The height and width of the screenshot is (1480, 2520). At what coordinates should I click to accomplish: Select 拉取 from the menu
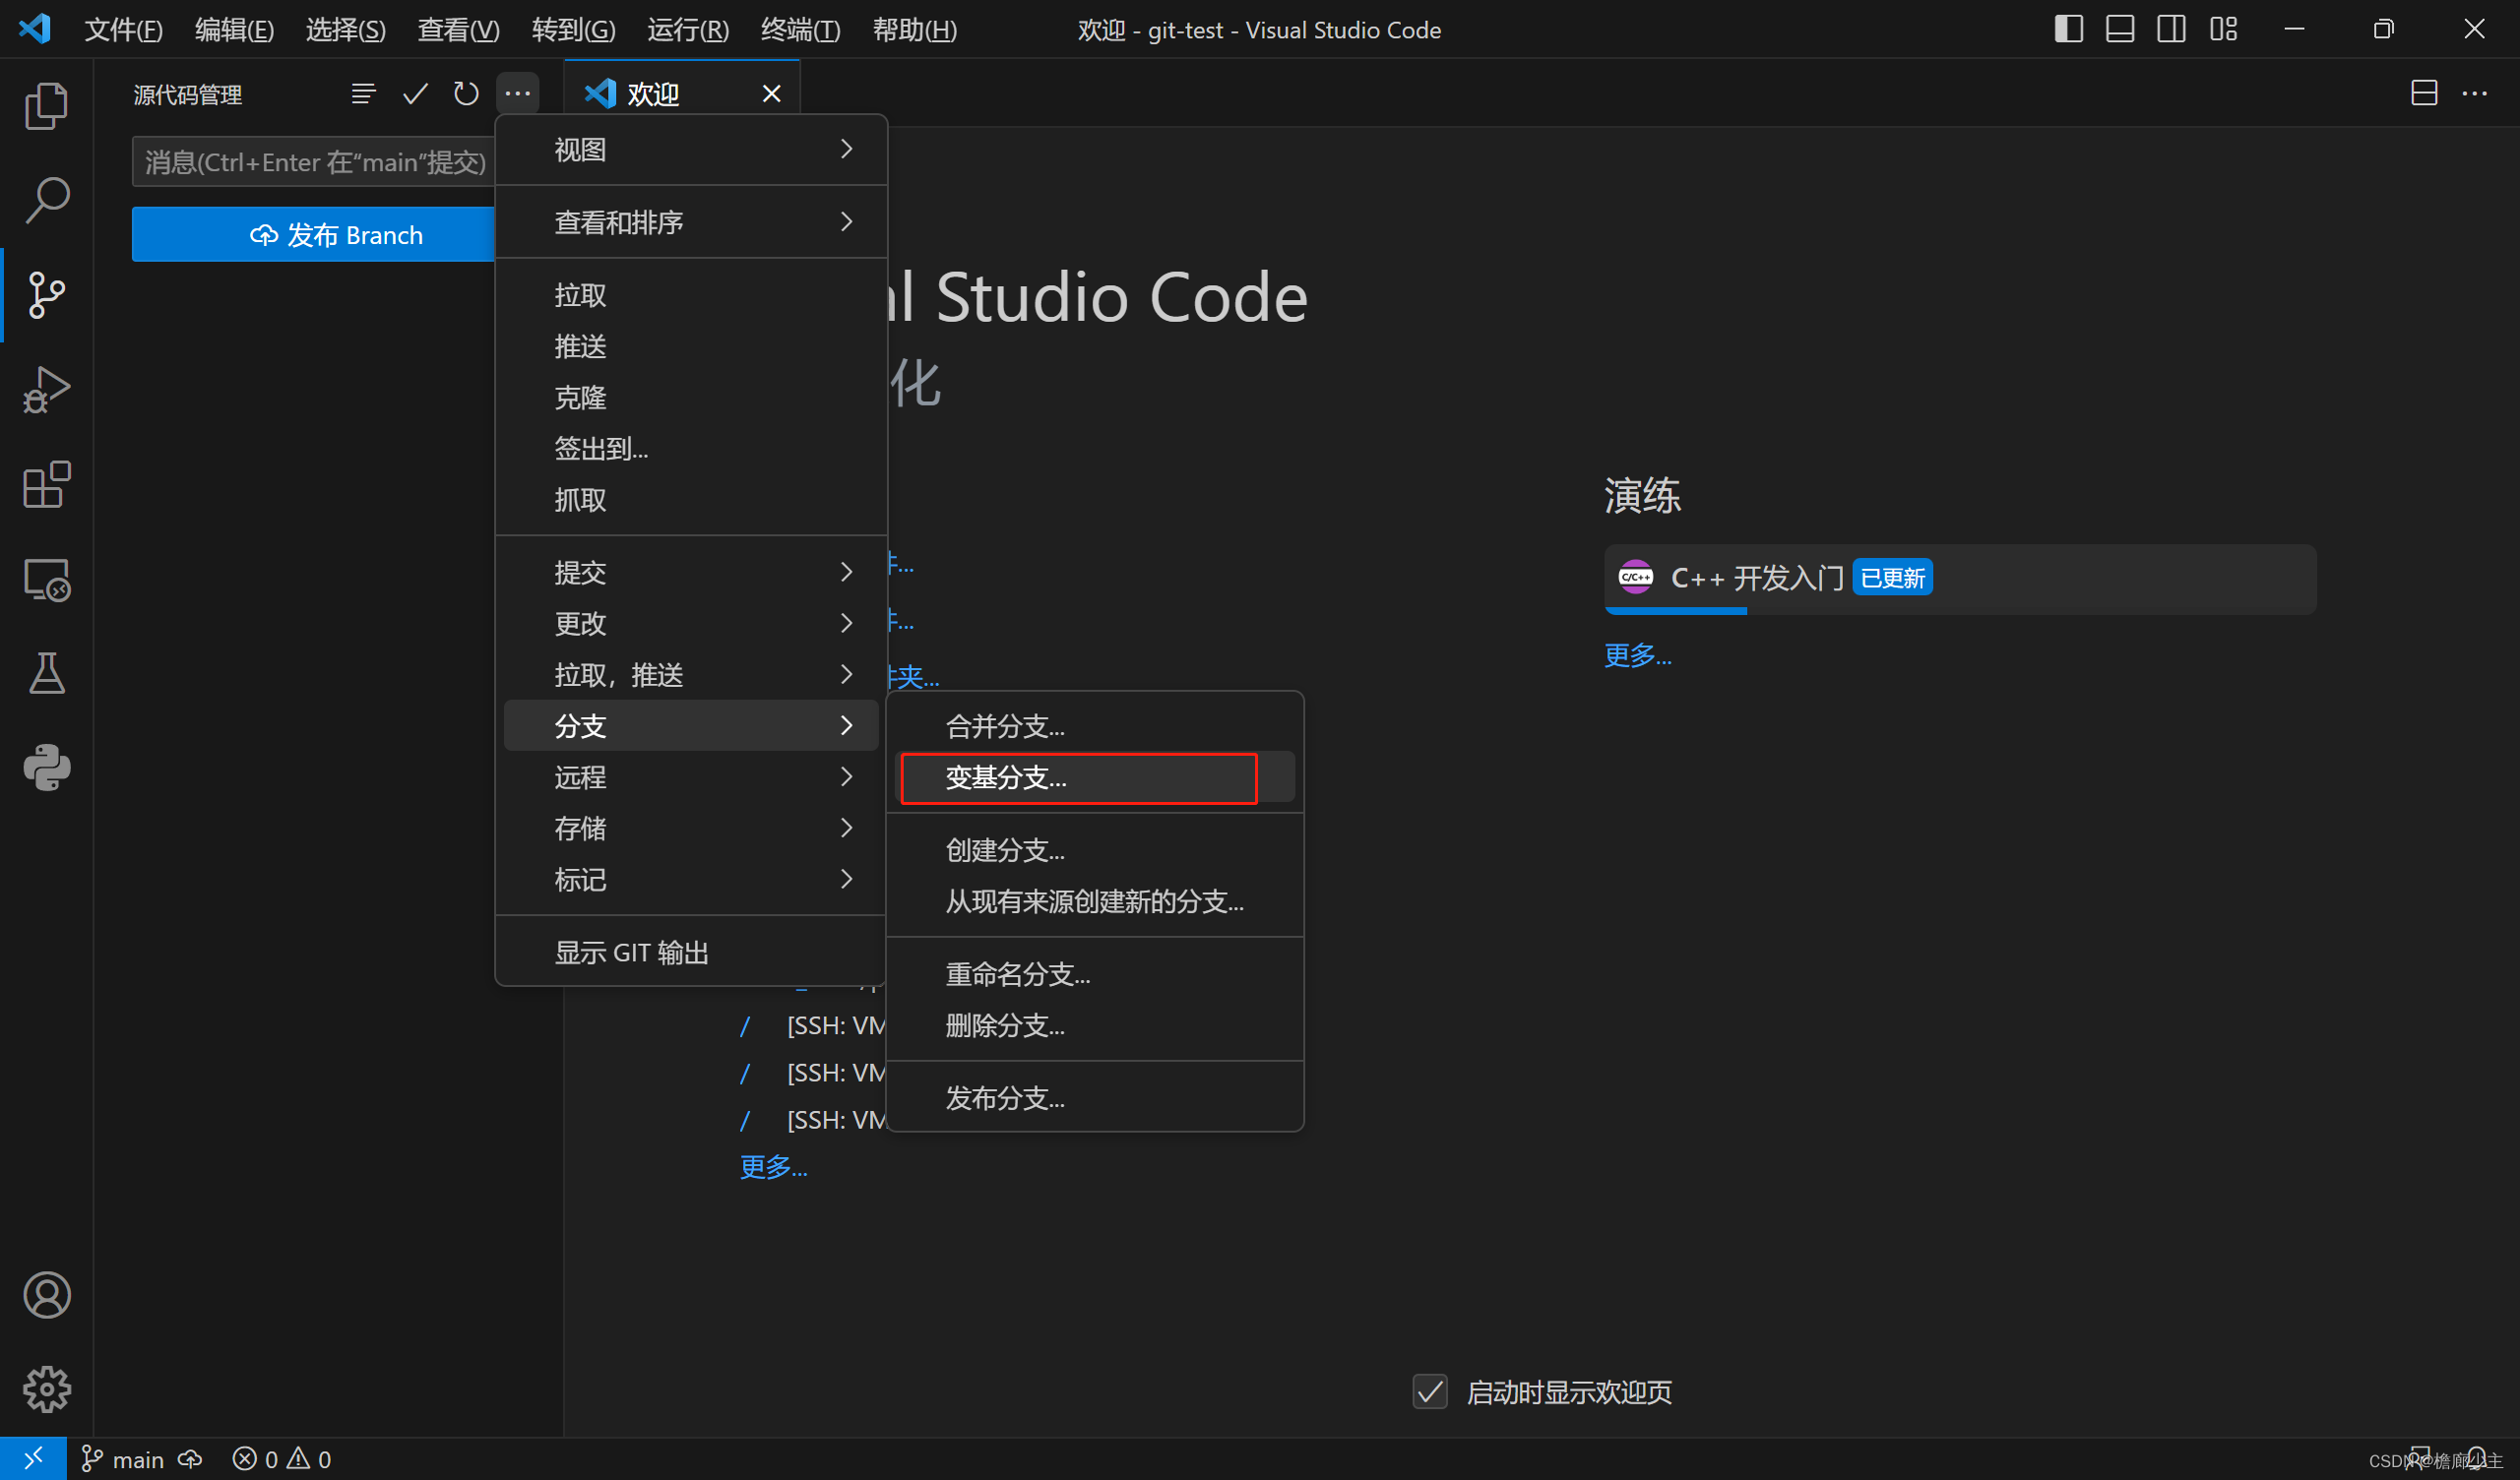tap(691, 295)
